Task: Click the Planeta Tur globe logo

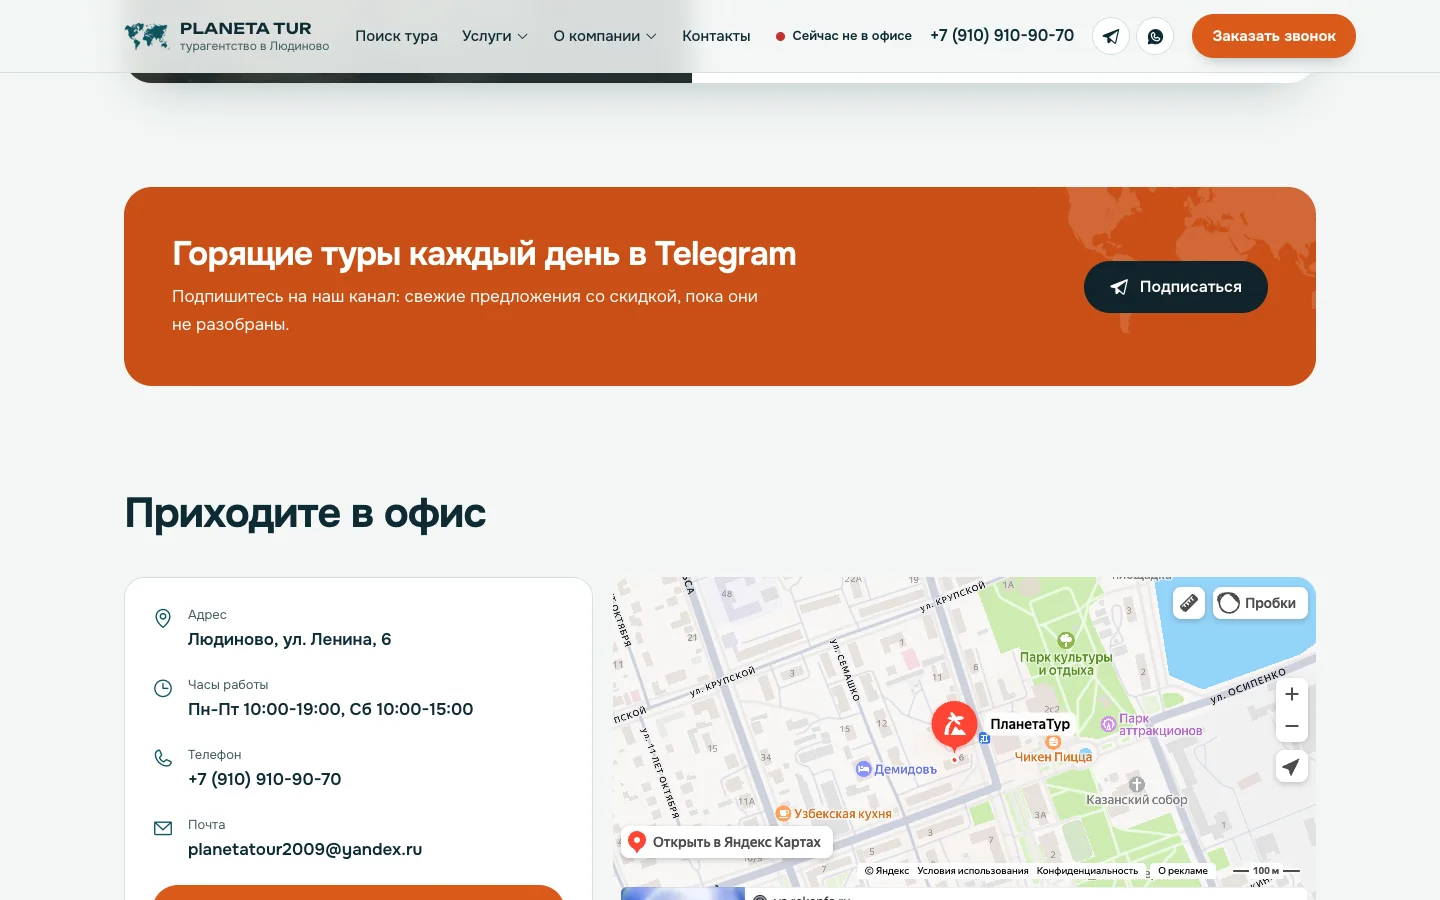Action: coord(147,36)
